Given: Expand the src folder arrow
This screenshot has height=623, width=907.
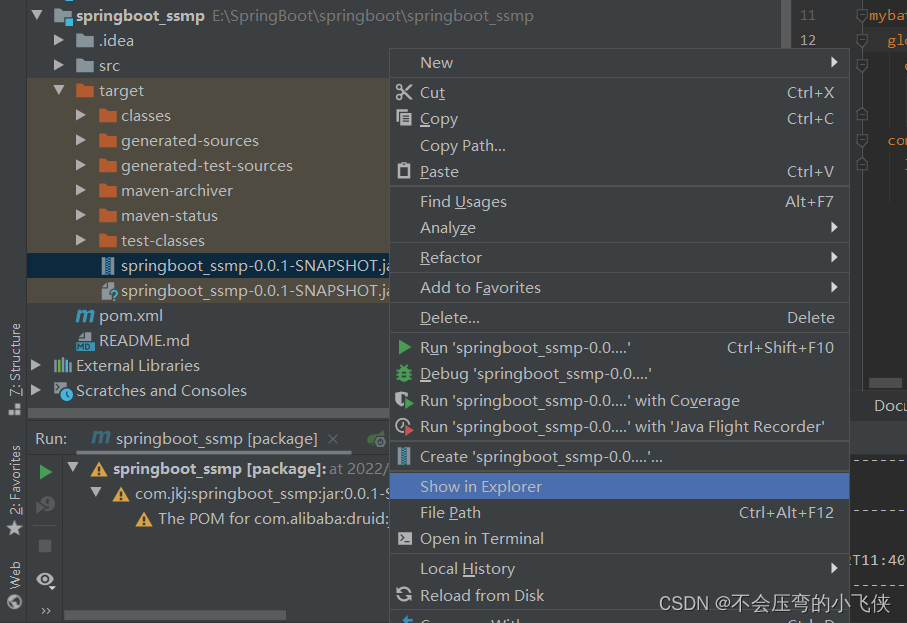Looking at the screenshot, I should pos(59,66).
